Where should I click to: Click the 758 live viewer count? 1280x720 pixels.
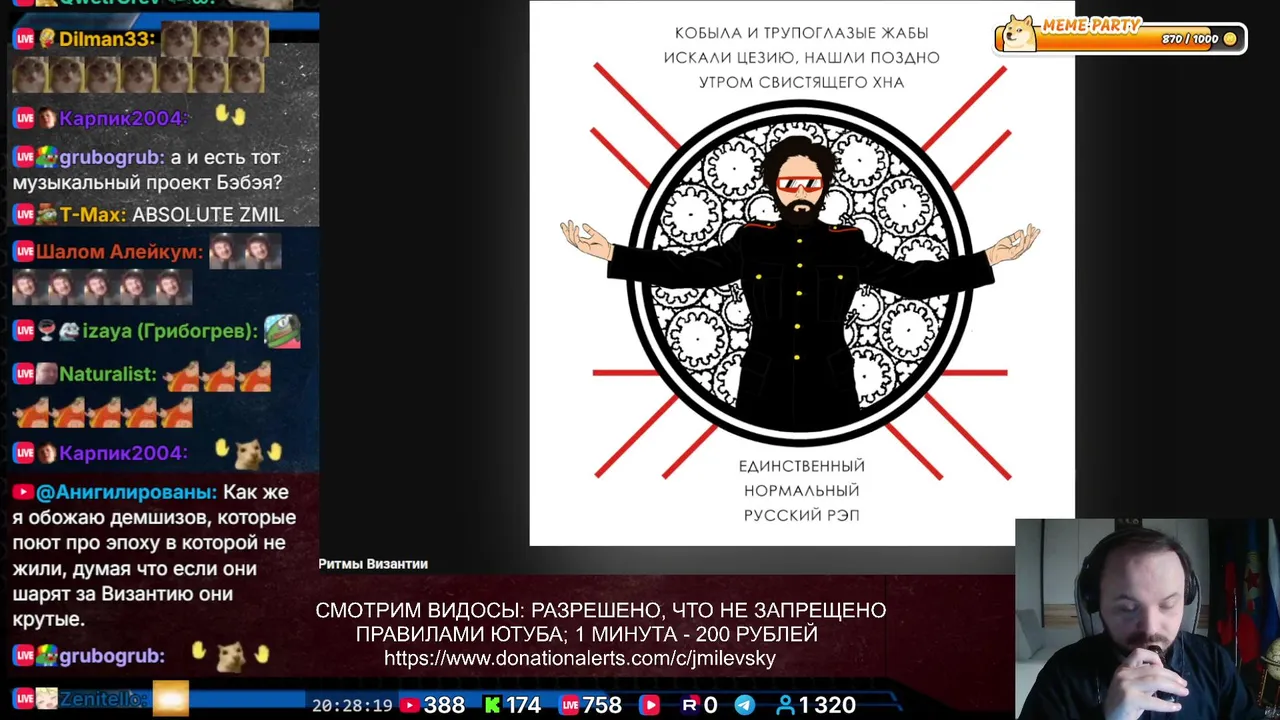603,705
